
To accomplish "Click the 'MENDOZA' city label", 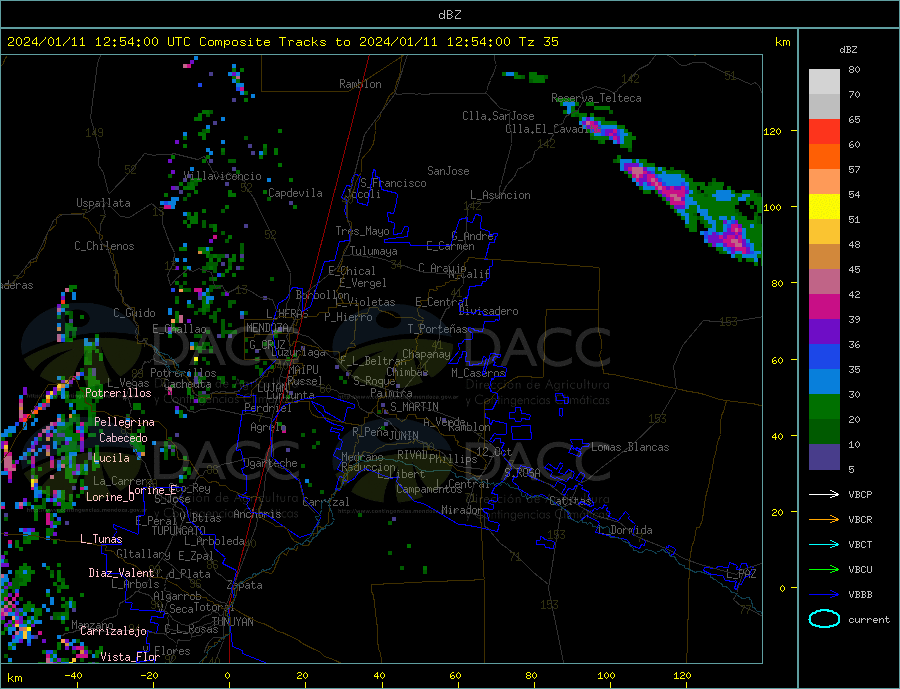I will [267, 328].
